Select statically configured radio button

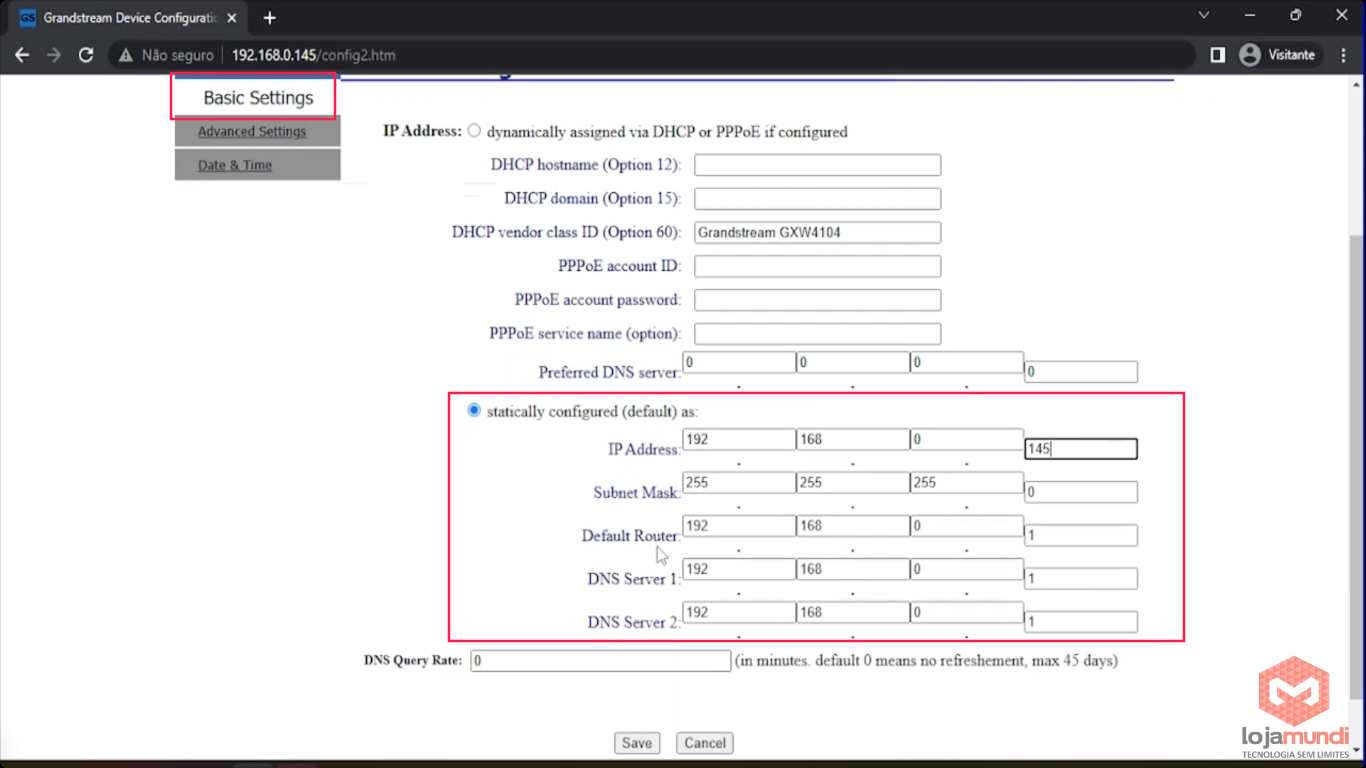(x=474, y=411)
